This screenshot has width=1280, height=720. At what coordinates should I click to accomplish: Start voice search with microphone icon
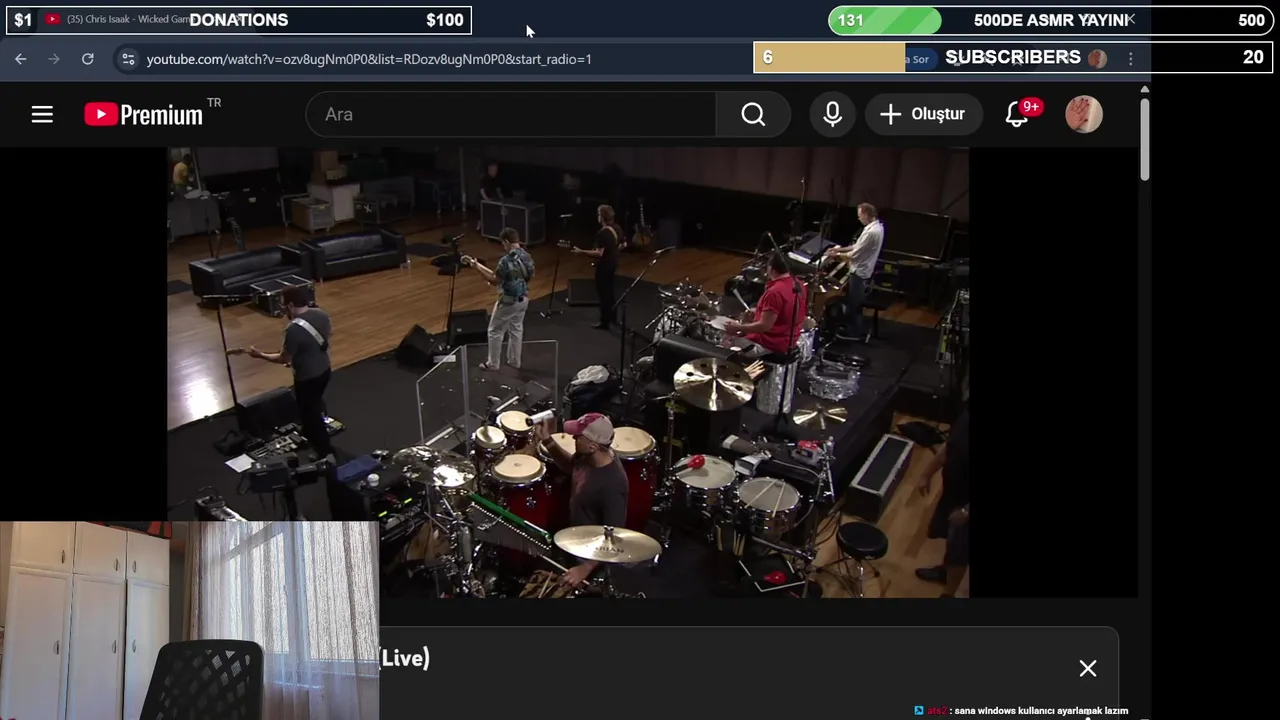point(832,114)
